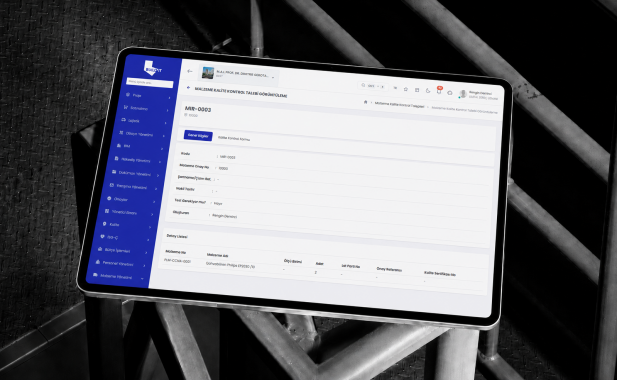Click the grey back arrow beside project selector

(x=190, y=71)
